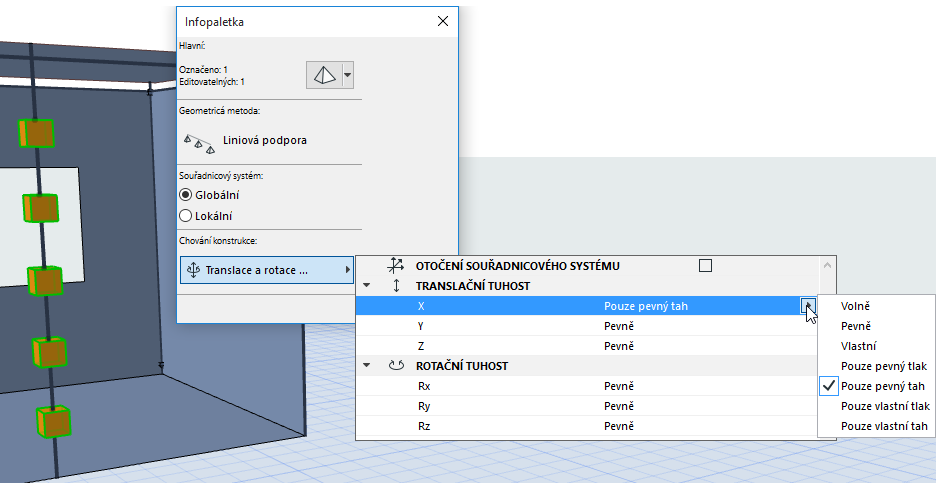This screenshot has width=936, height=483.
Task: Collapse the Translační tuhost section
Action: click(367, 286)
